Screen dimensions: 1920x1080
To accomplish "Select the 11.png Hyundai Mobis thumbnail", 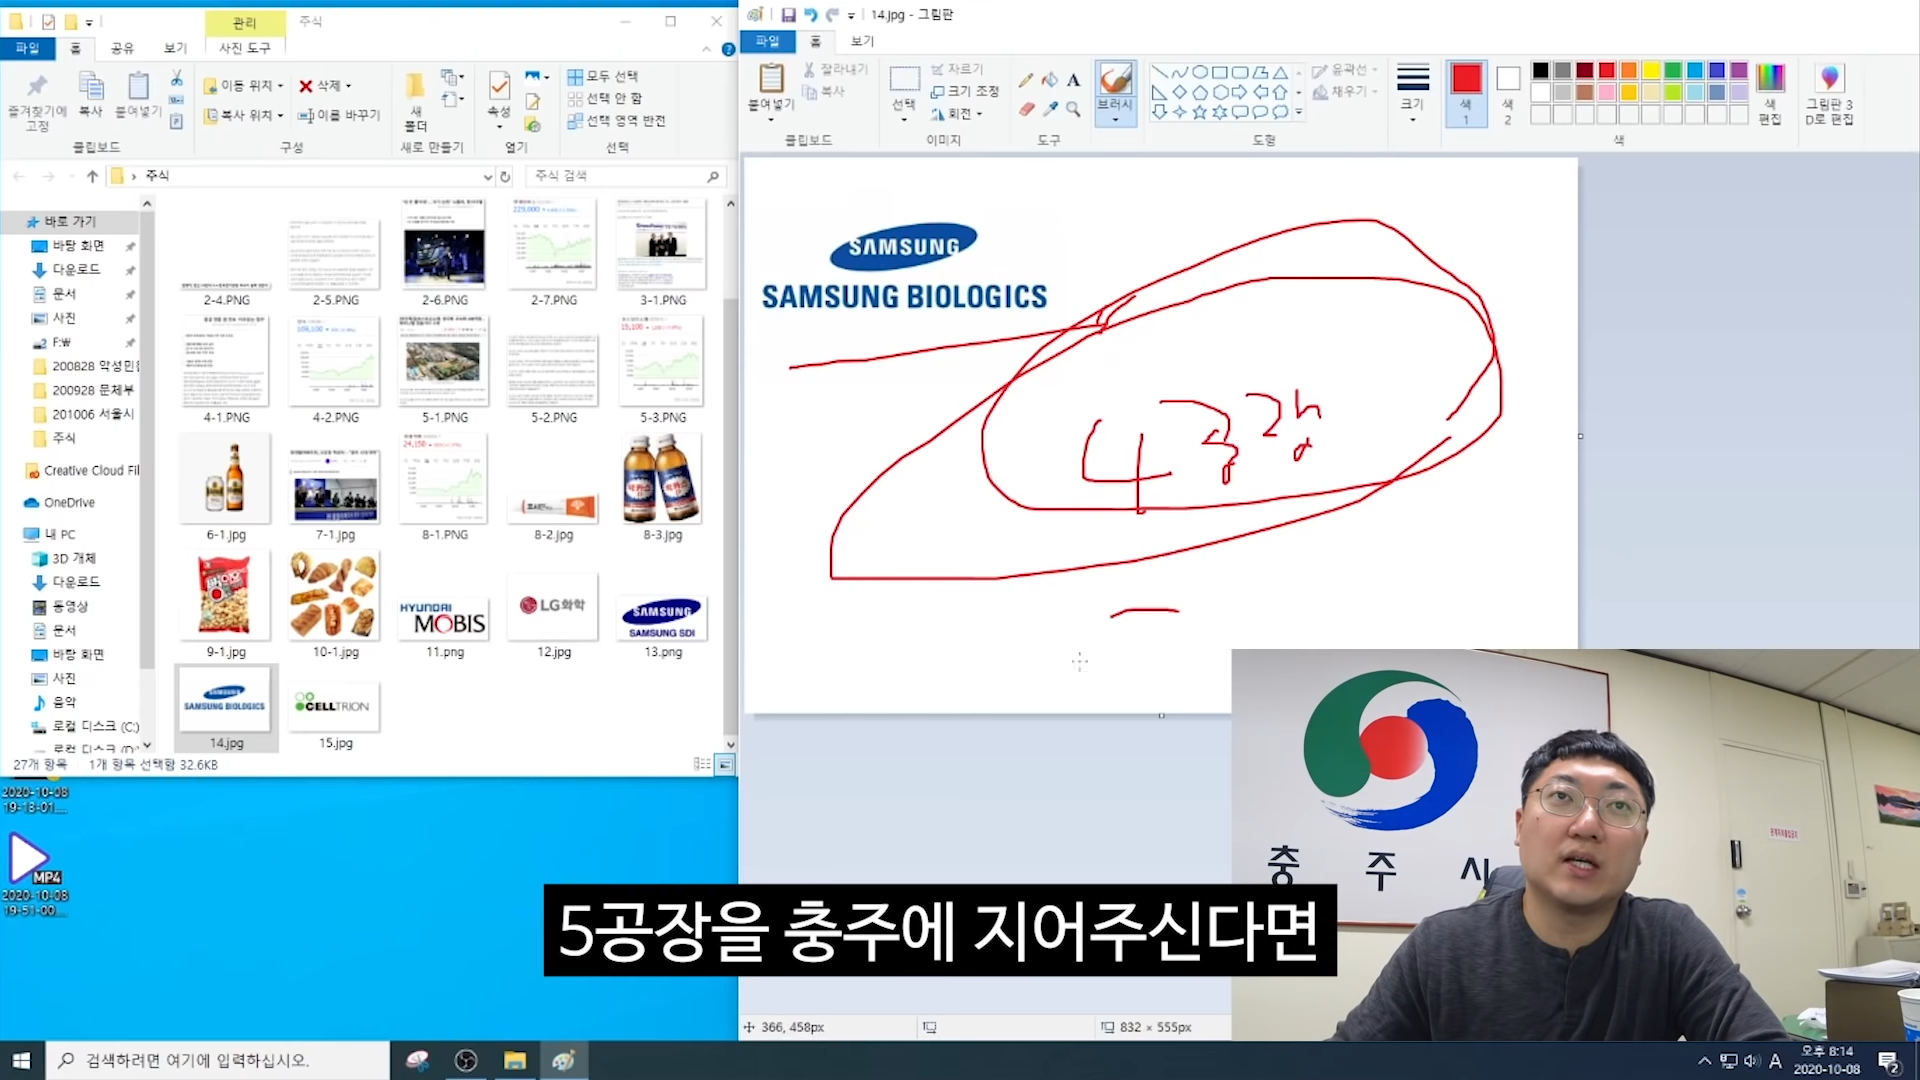I will coord(444,617).
